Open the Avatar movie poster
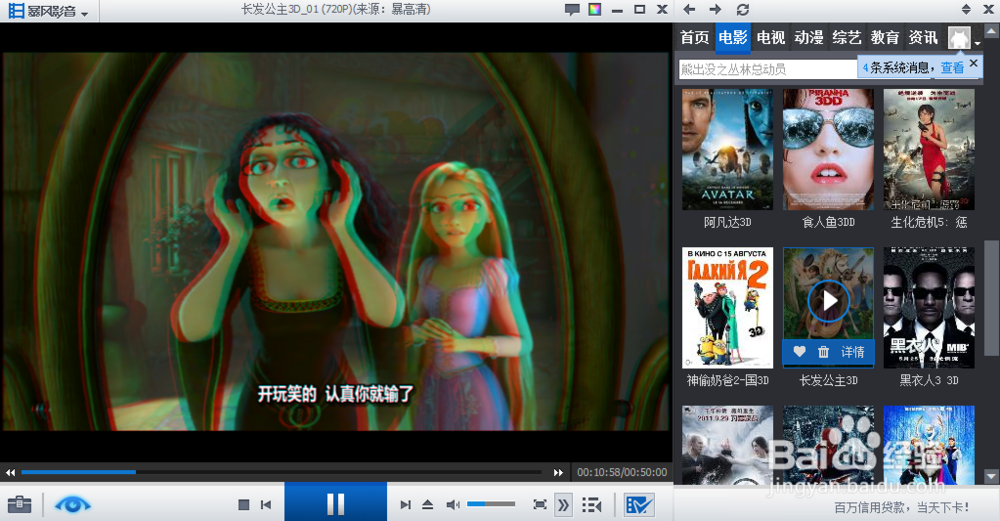The height and width of the screenshot is (521, 1000). (727, 149)
